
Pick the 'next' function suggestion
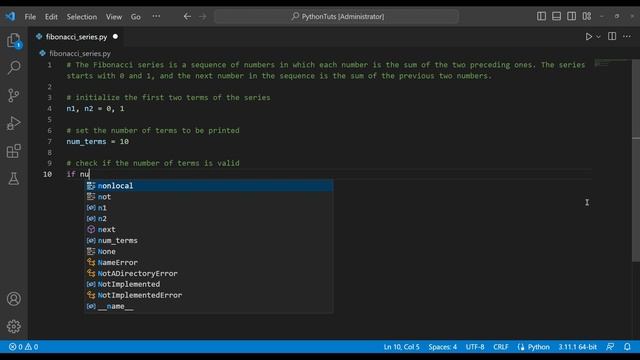tap(209, 229)
